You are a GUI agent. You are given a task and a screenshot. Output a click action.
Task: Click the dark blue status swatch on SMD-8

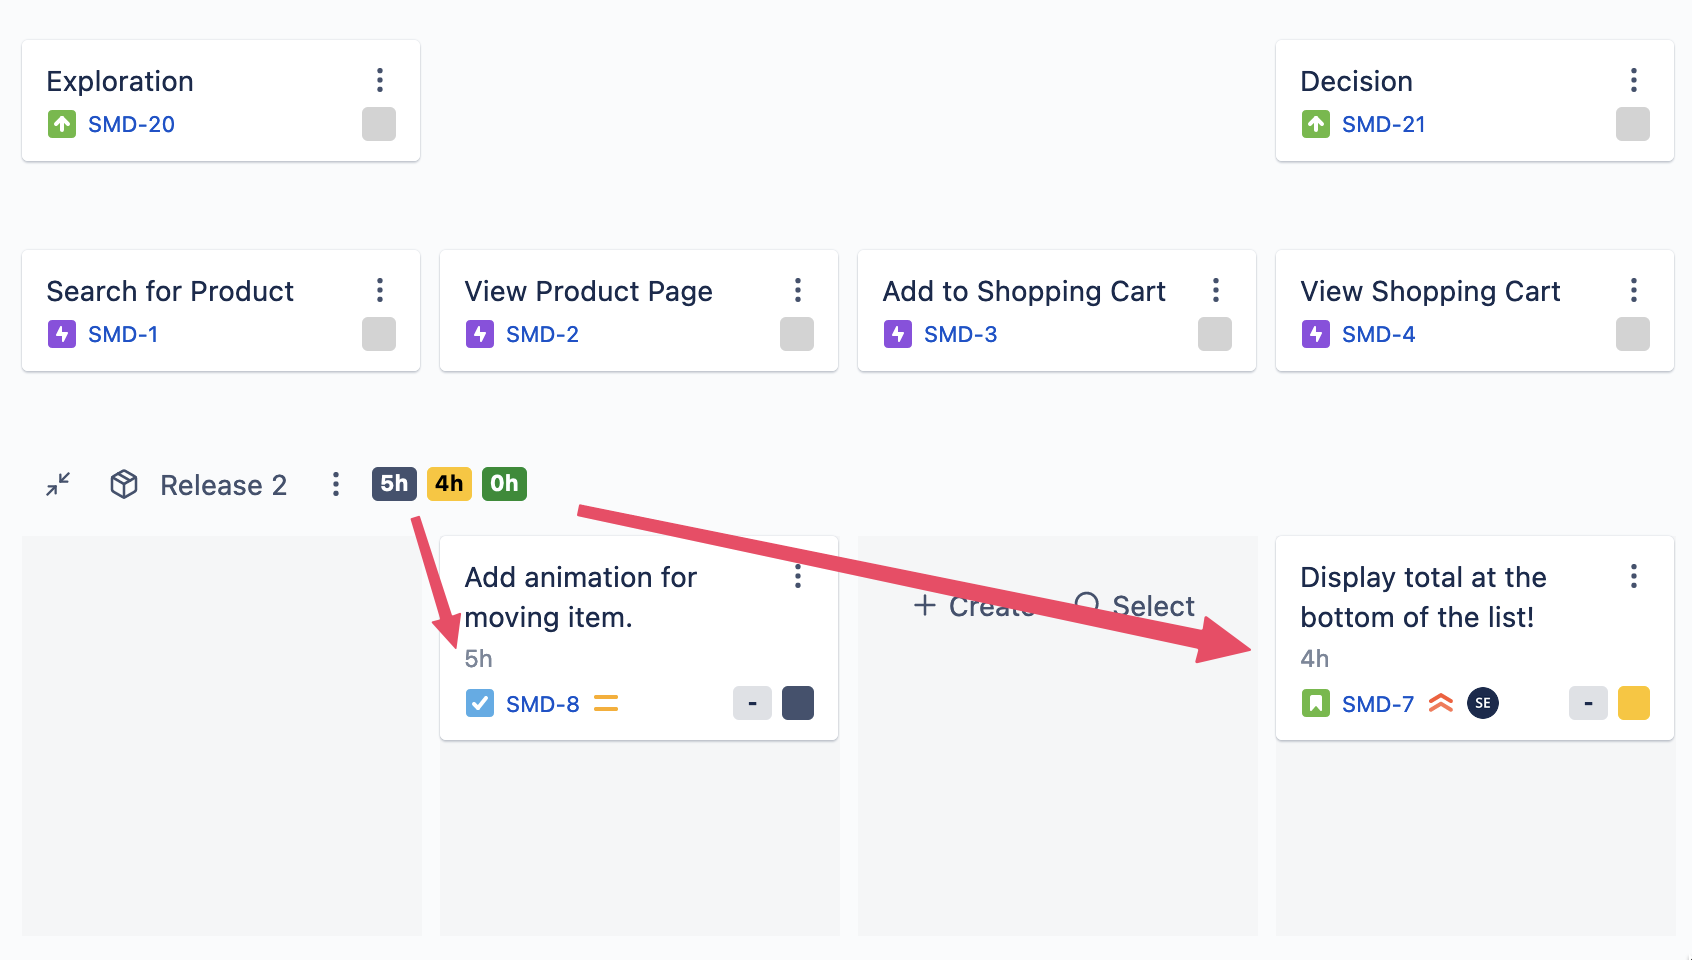(x=798, y=703)
